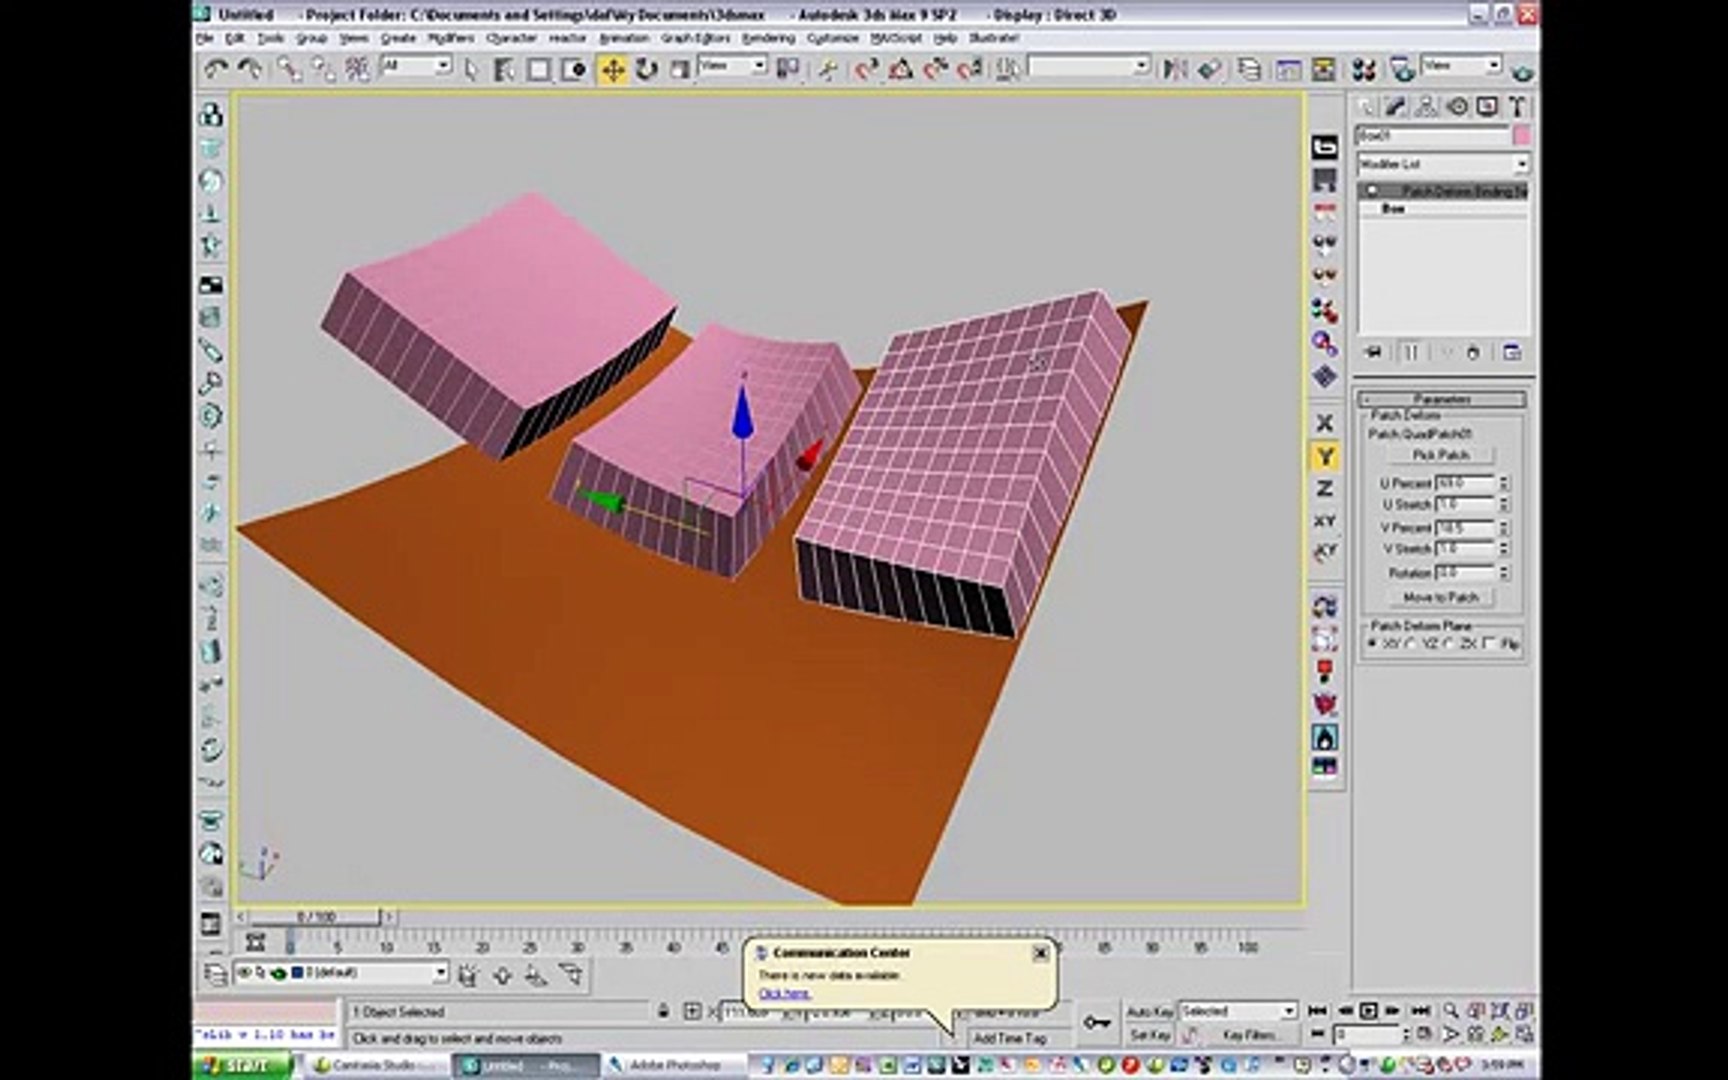Activate the Select and Link tool

coord(289,68)
